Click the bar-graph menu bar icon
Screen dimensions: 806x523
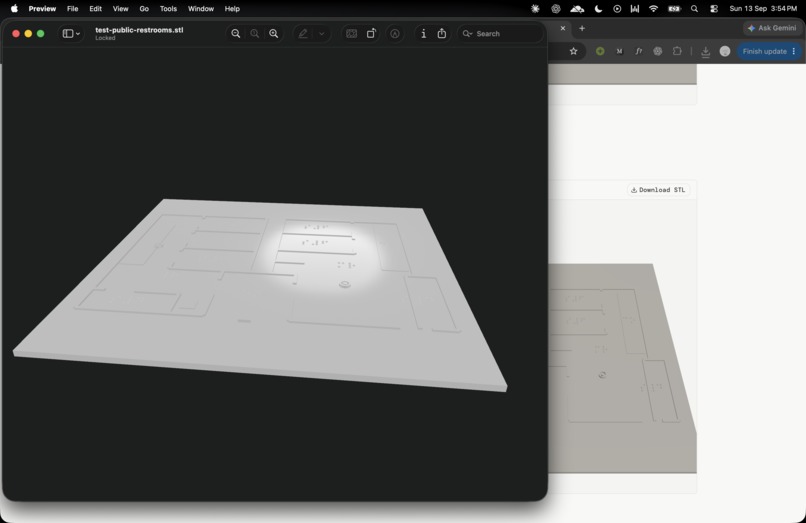coord(635,9)
